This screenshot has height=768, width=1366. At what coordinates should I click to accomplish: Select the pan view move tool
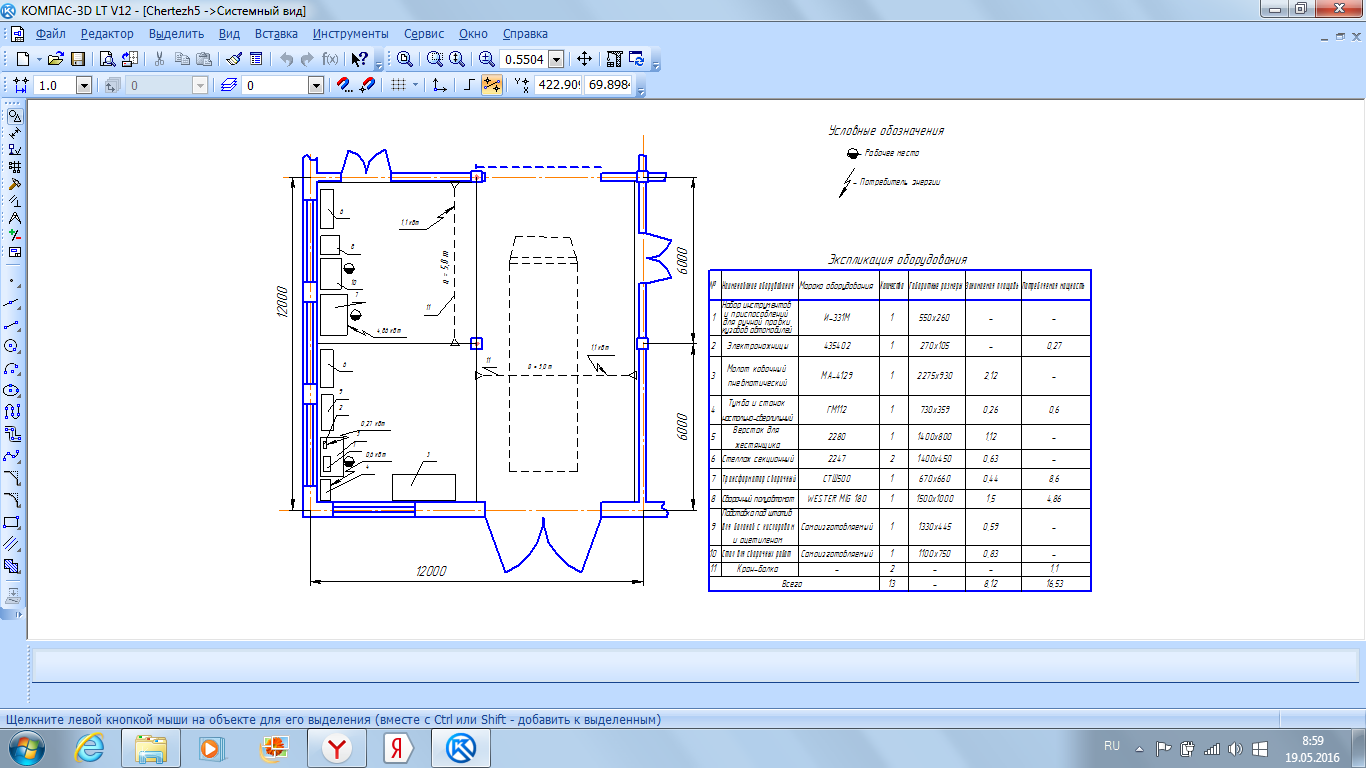coord(585,59)
